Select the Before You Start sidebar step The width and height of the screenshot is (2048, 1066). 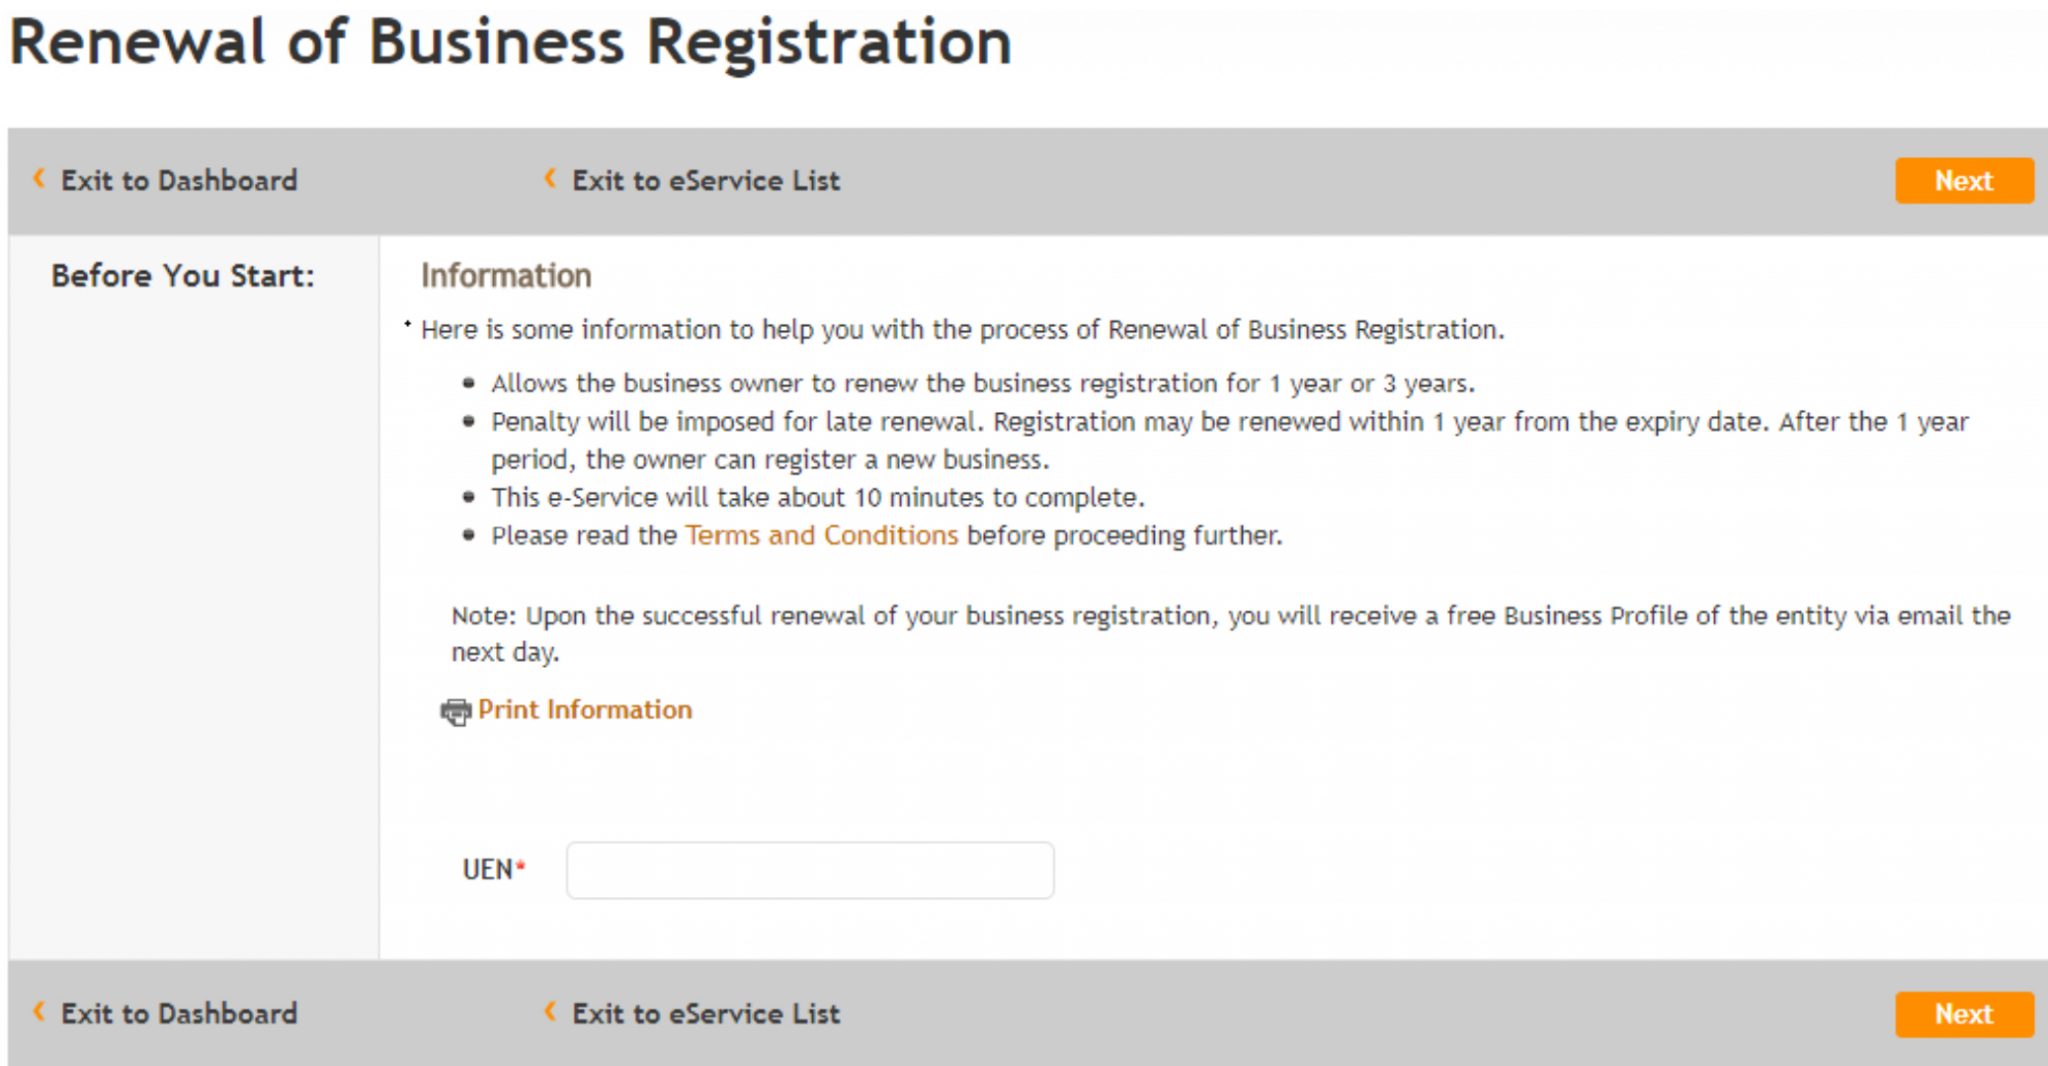[183, 275]
